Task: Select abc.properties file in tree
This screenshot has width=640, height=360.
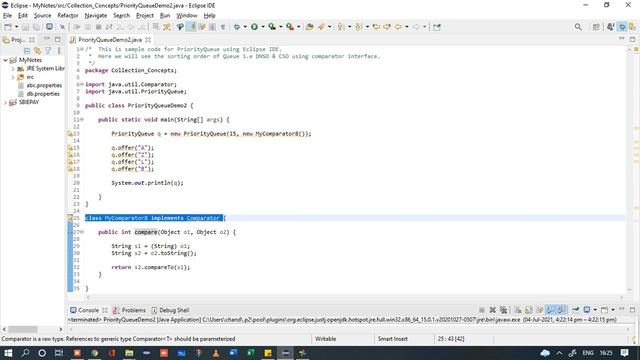Action: (x=40, y=85)
